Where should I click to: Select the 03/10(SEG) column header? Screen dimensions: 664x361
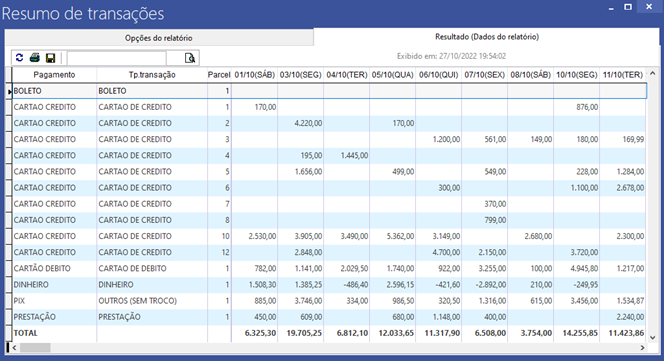tap(300, 75)
